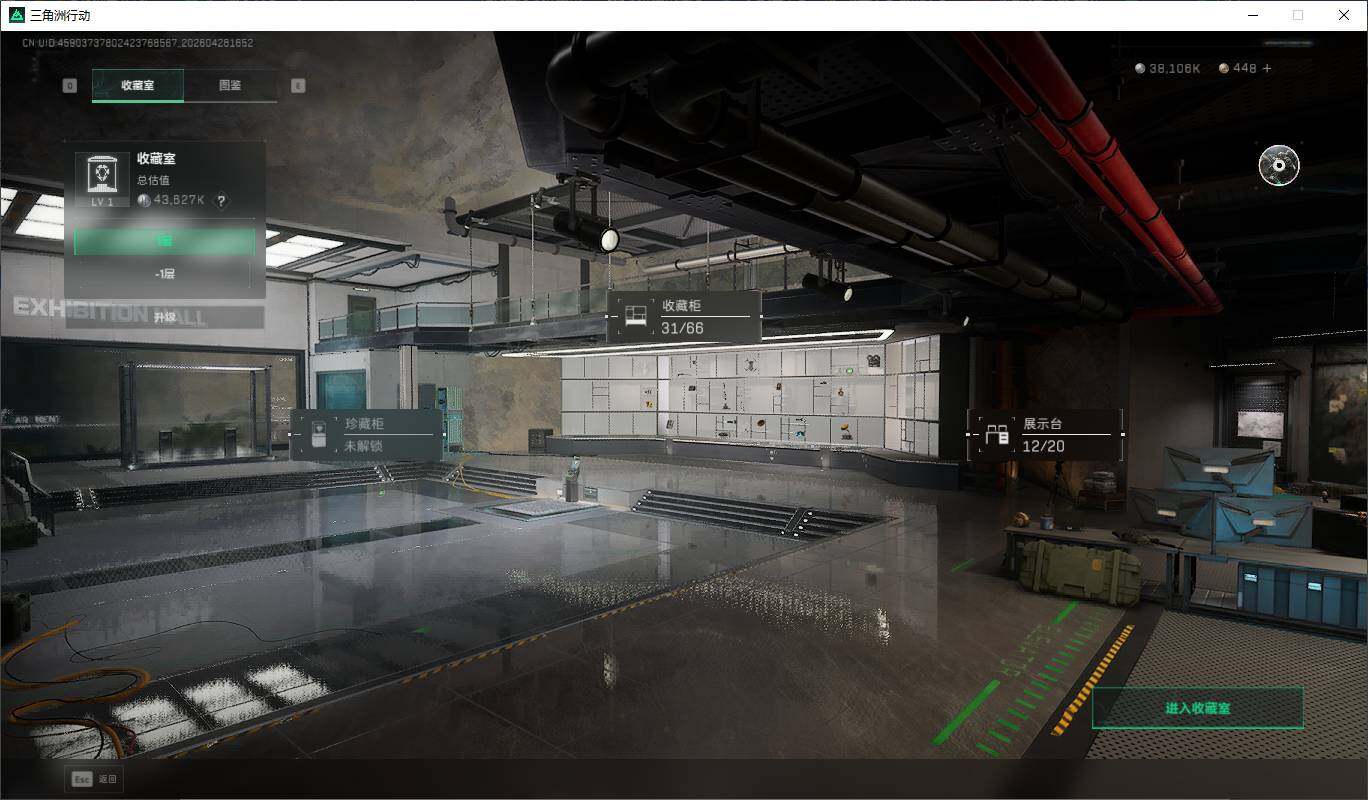
Task: Click the 43,627K total valuation value
Action: (179, 200)
